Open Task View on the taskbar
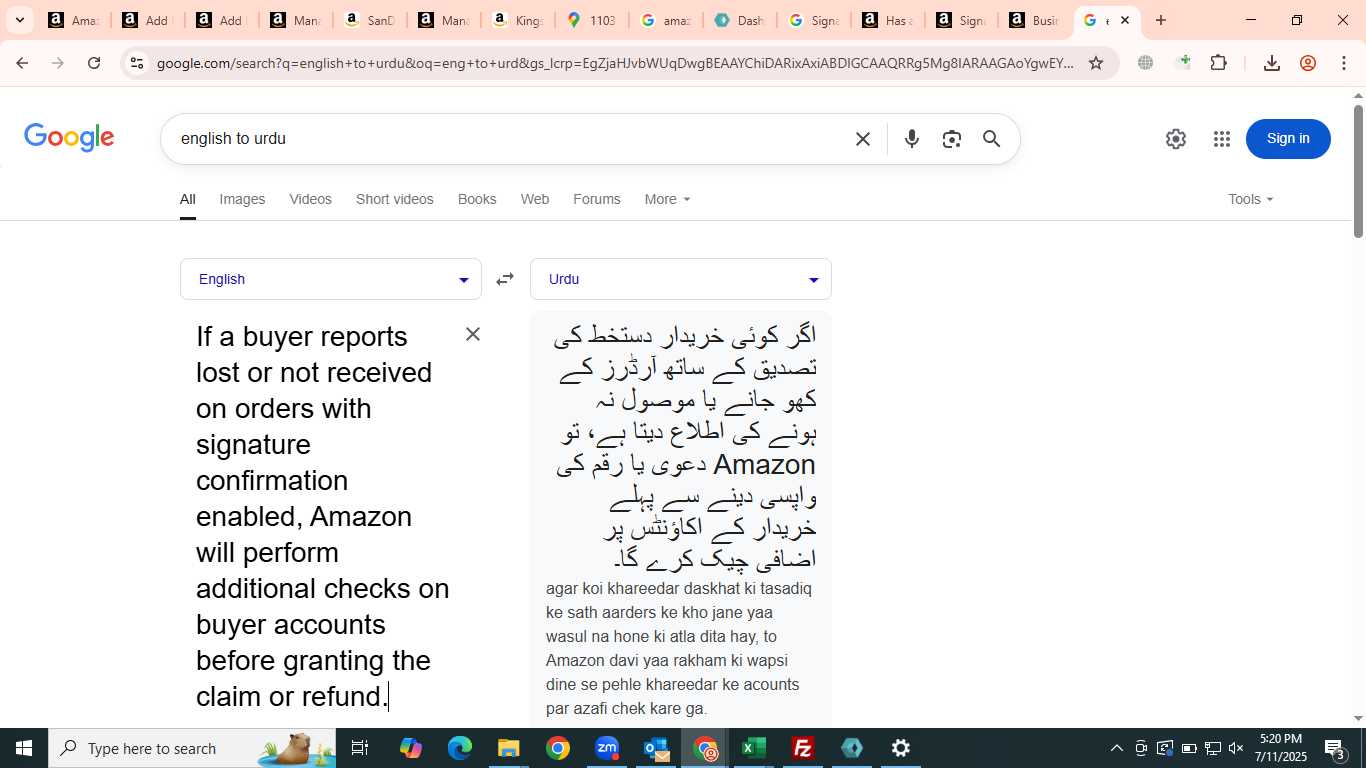The image size is (1366, 768). click(x=360, y=748)
